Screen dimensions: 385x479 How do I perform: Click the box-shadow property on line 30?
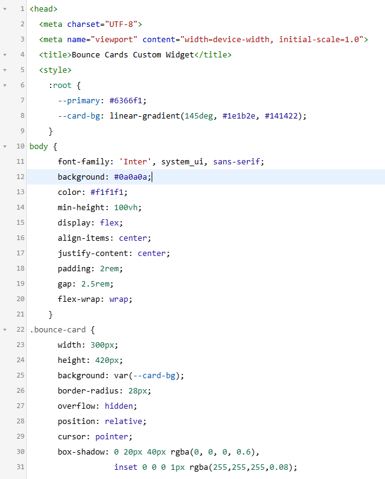(81, 452)
